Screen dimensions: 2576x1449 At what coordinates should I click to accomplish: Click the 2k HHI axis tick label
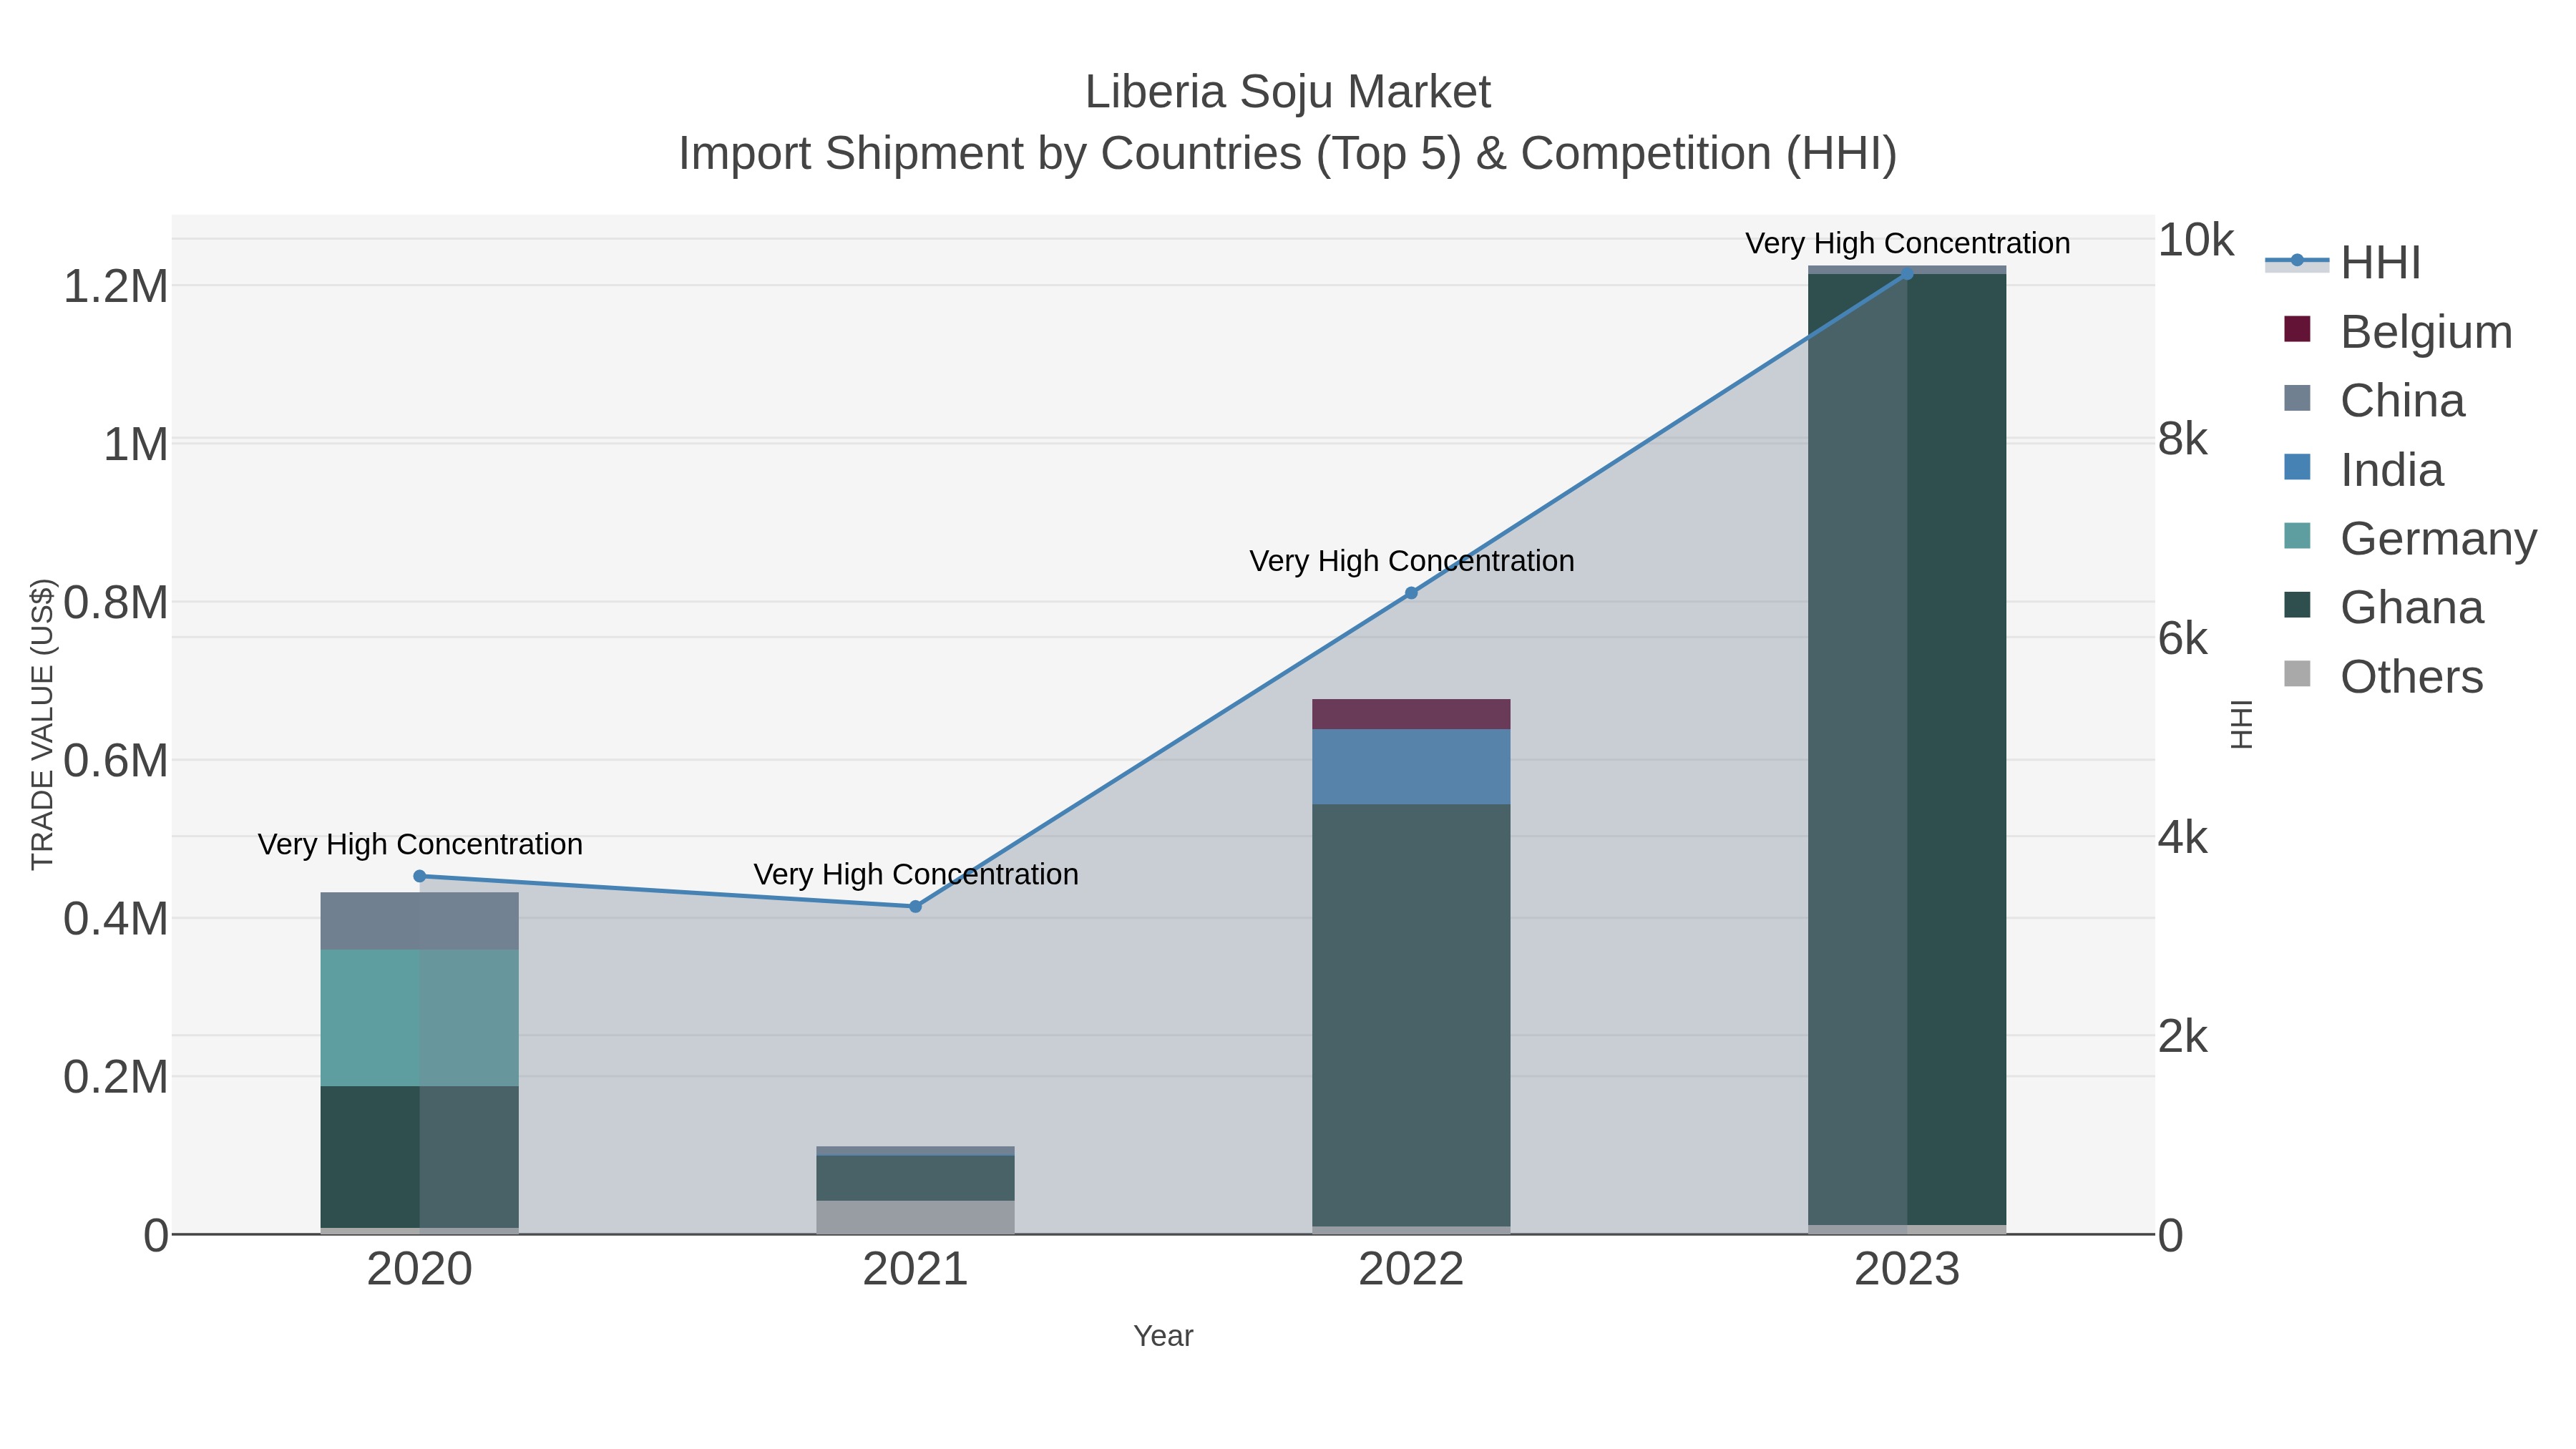click(2182, 1037)
